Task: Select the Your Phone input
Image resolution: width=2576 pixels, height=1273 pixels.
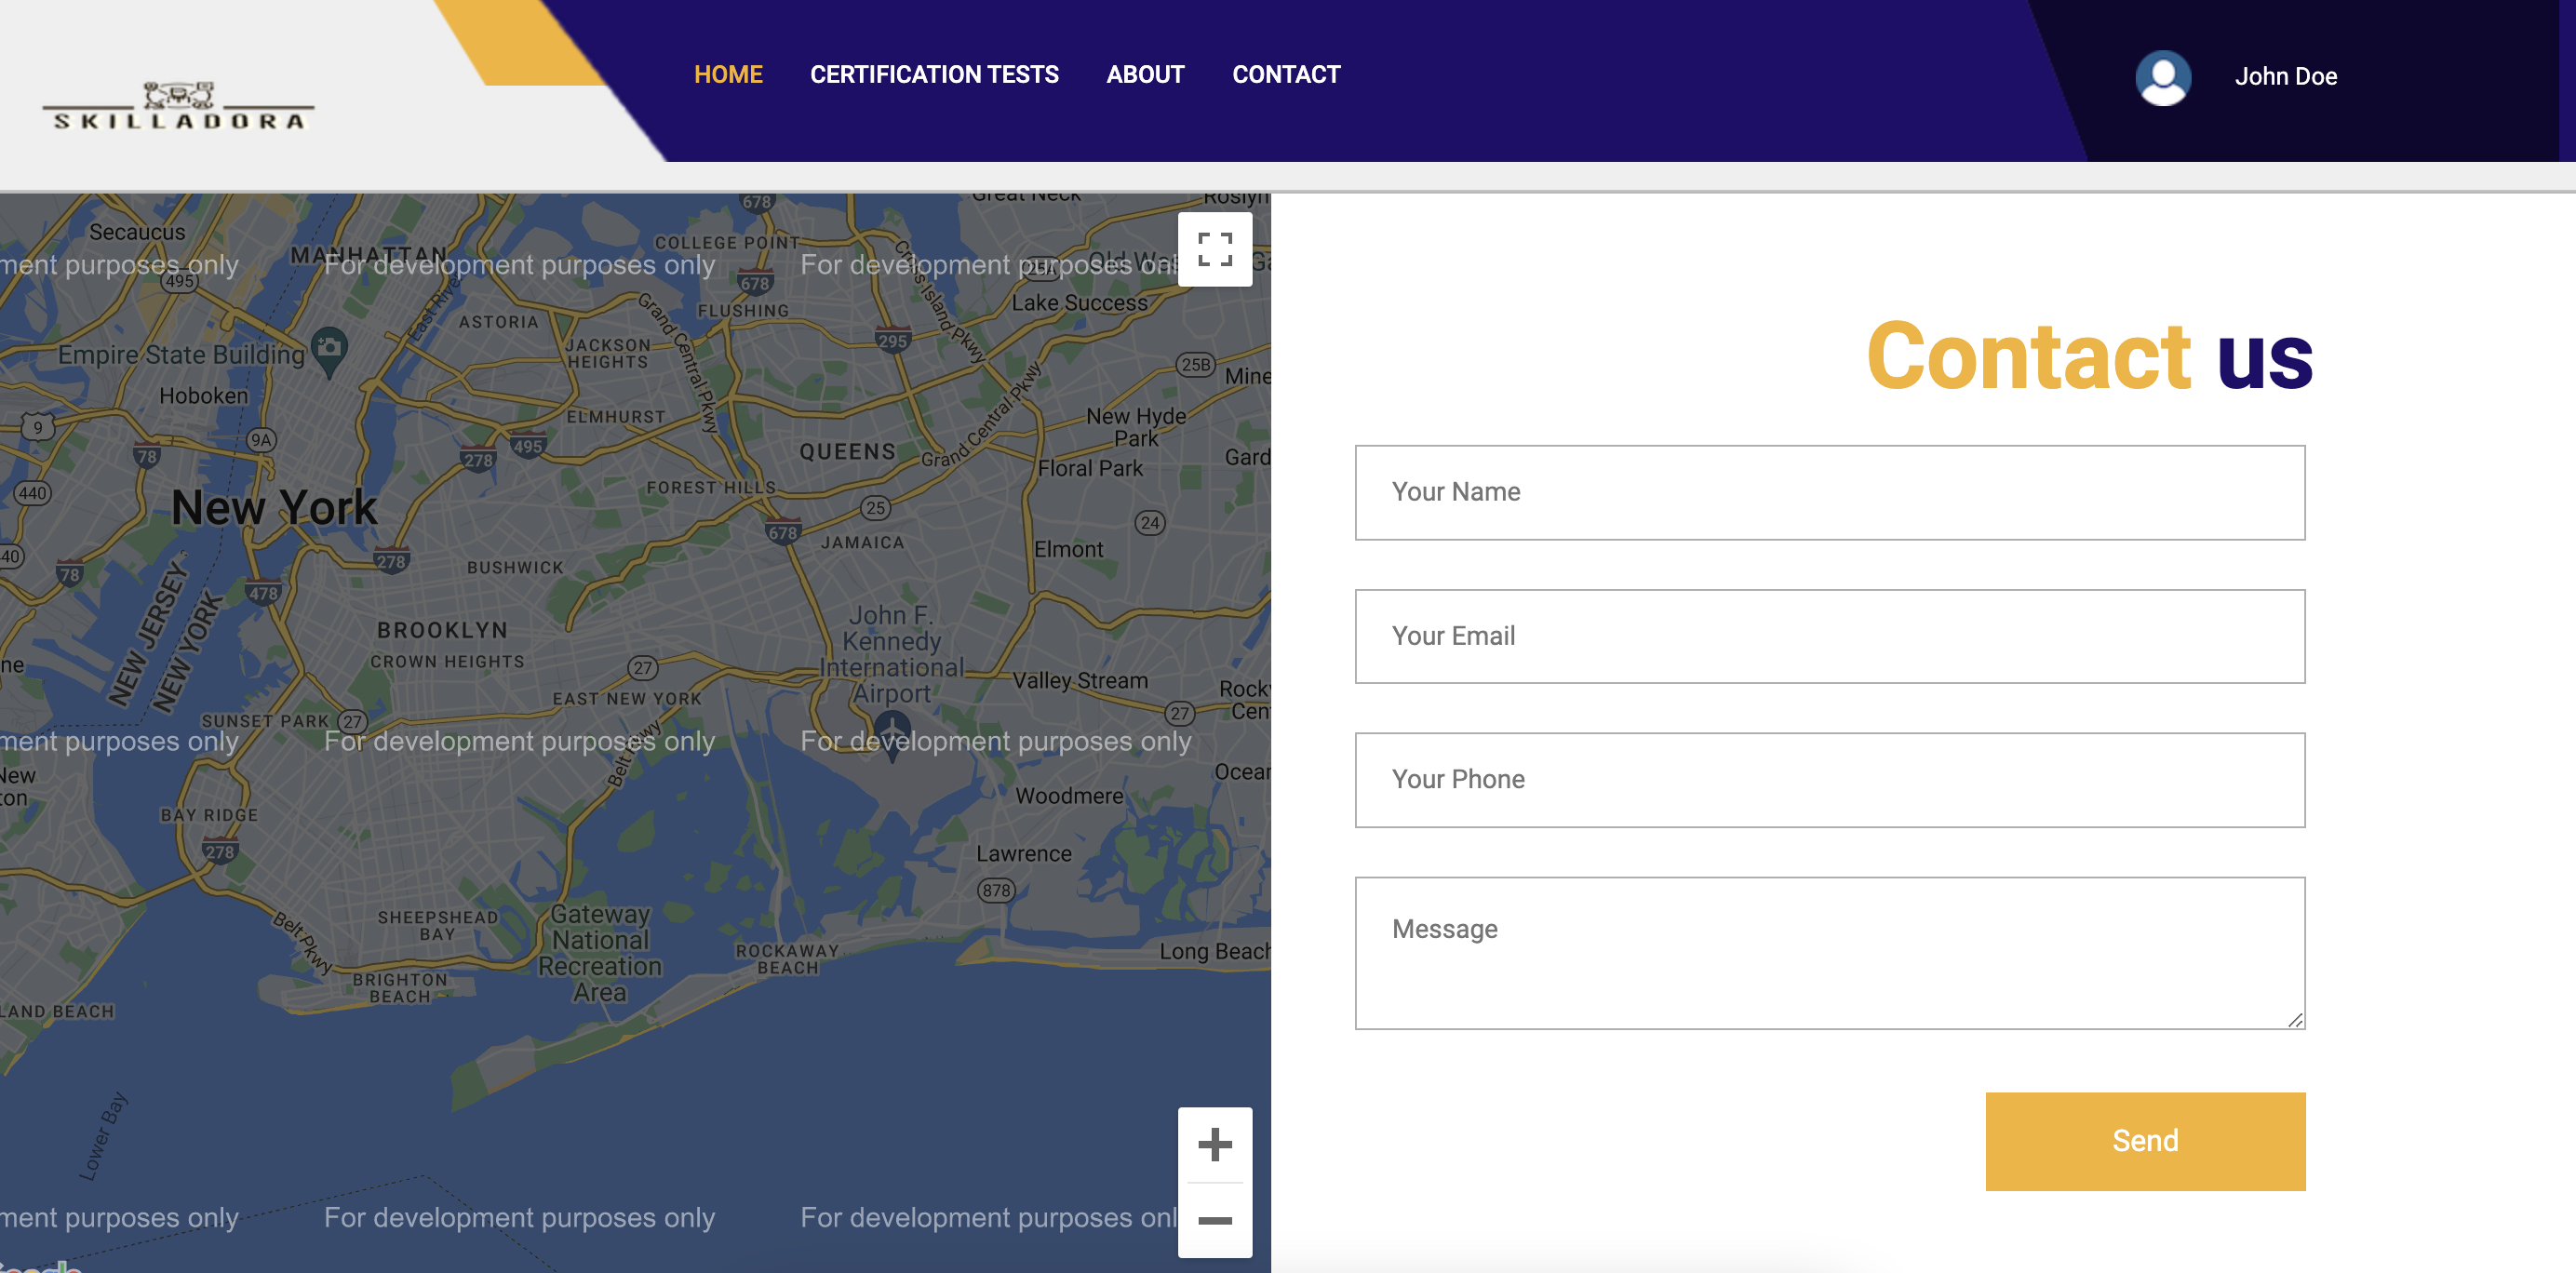Action: [1829, 780]
